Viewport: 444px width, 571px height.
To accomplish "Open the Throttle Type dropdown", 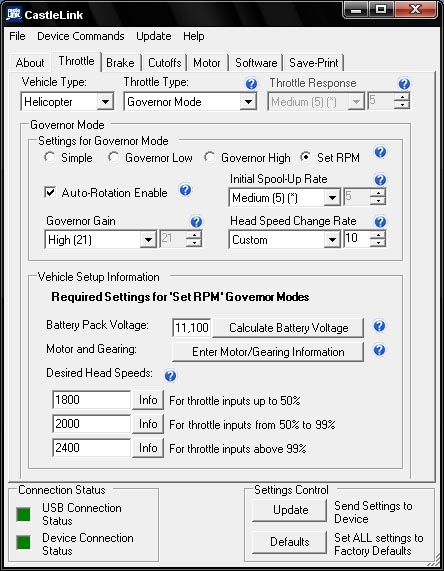I will click(248, 102).
